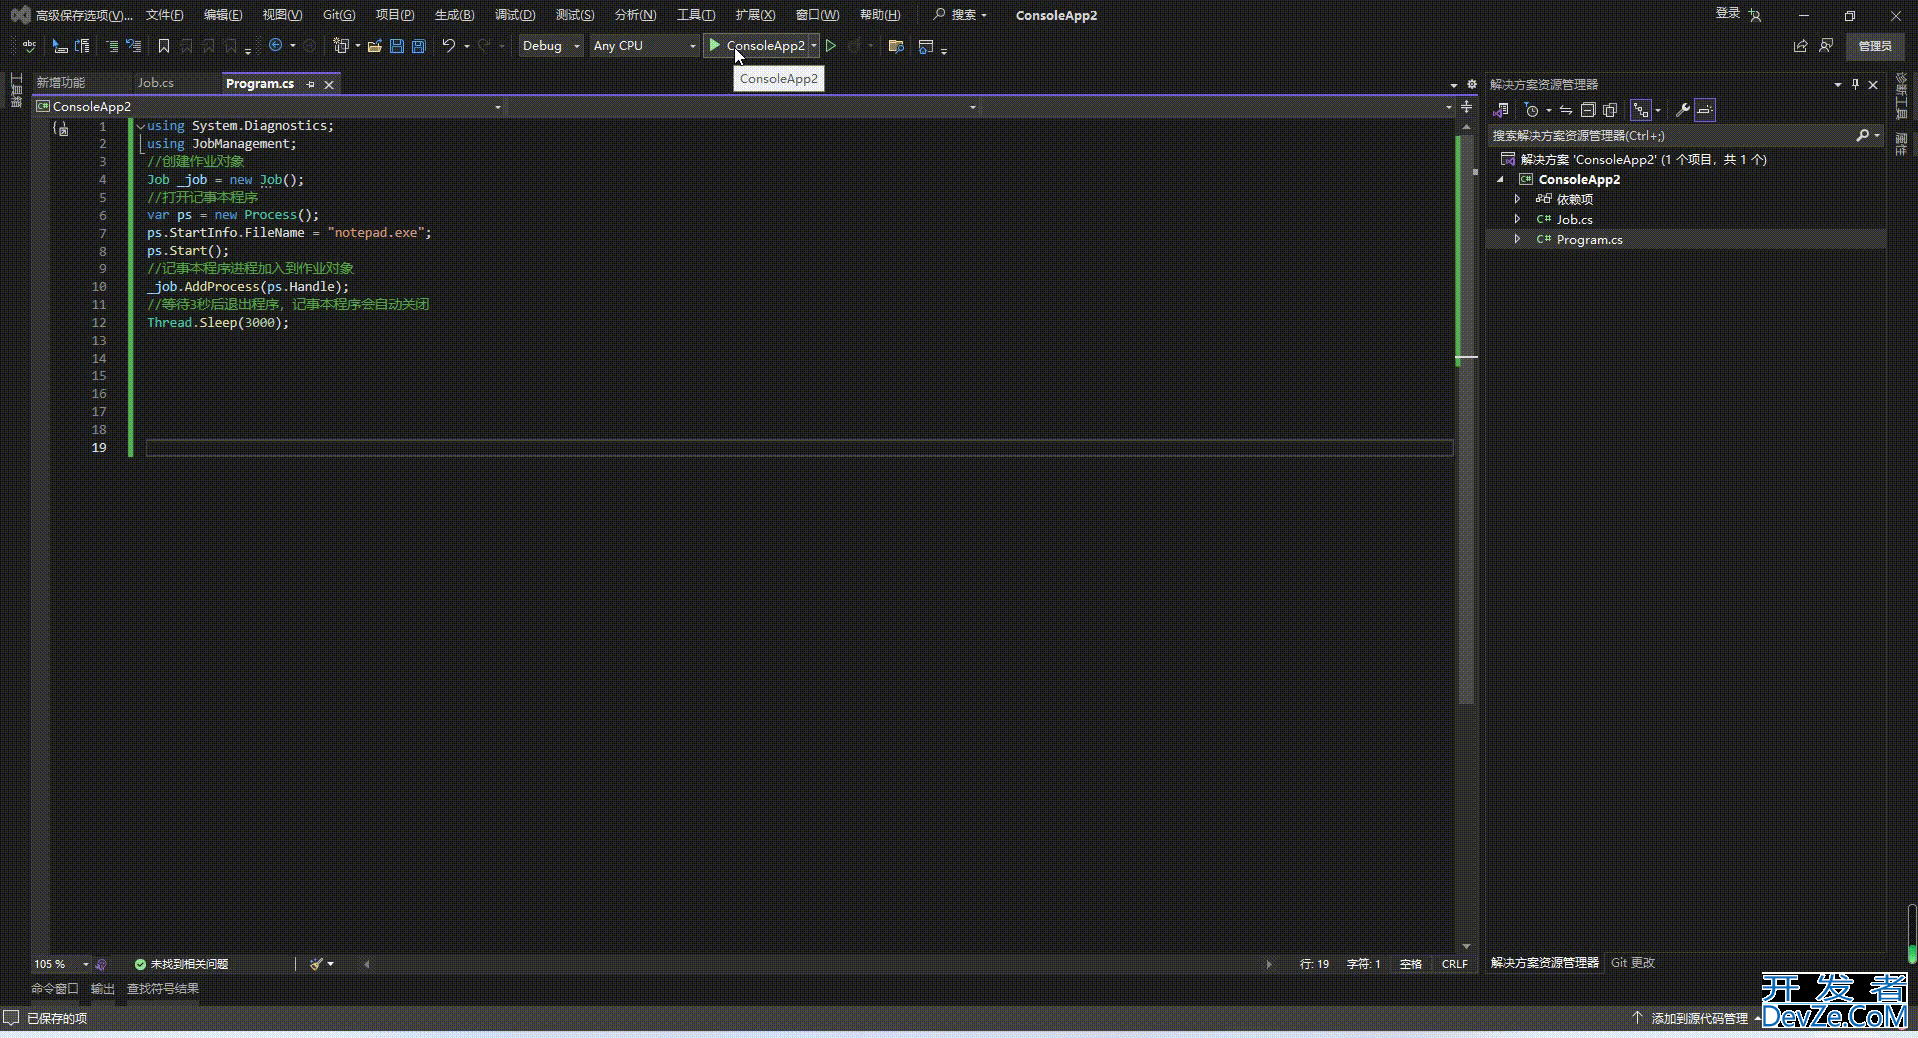This screenshot has height=1038, width=1918.
Task: Expand the ConsoleApp2 startup target arrow
Action: (815, 45)
